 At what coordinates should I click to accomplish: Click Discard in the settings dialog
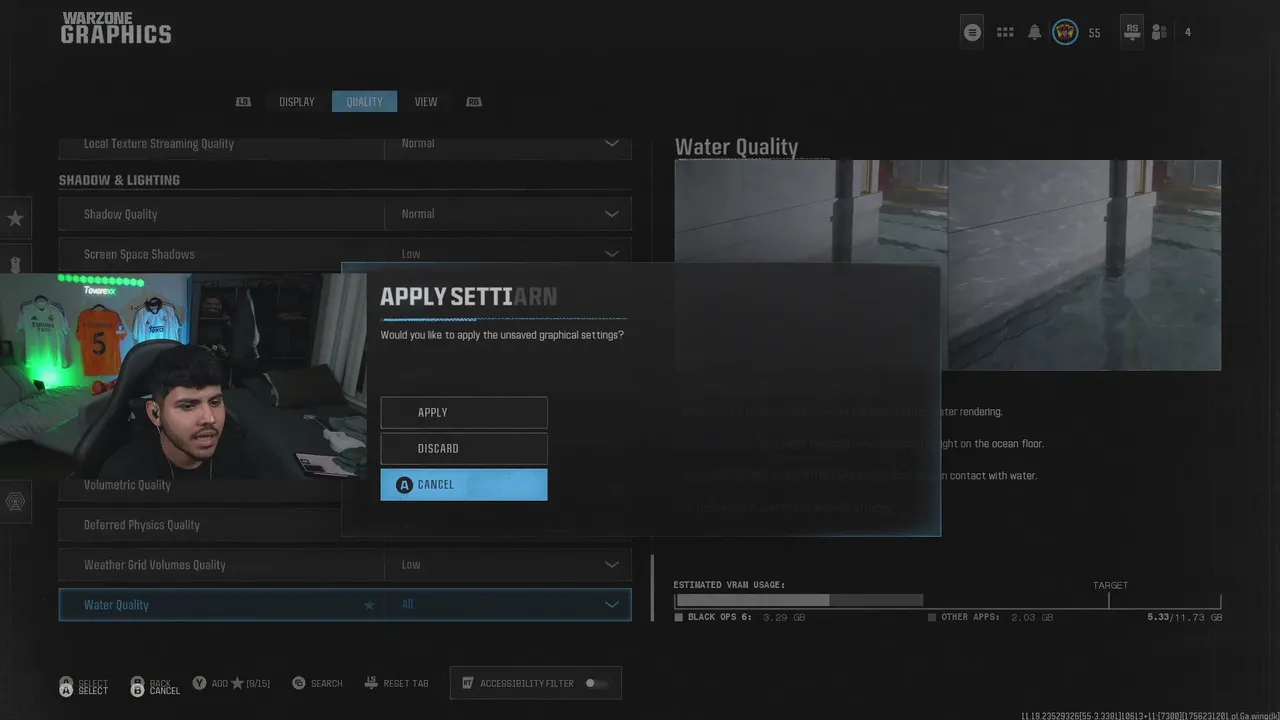(464, 448)
